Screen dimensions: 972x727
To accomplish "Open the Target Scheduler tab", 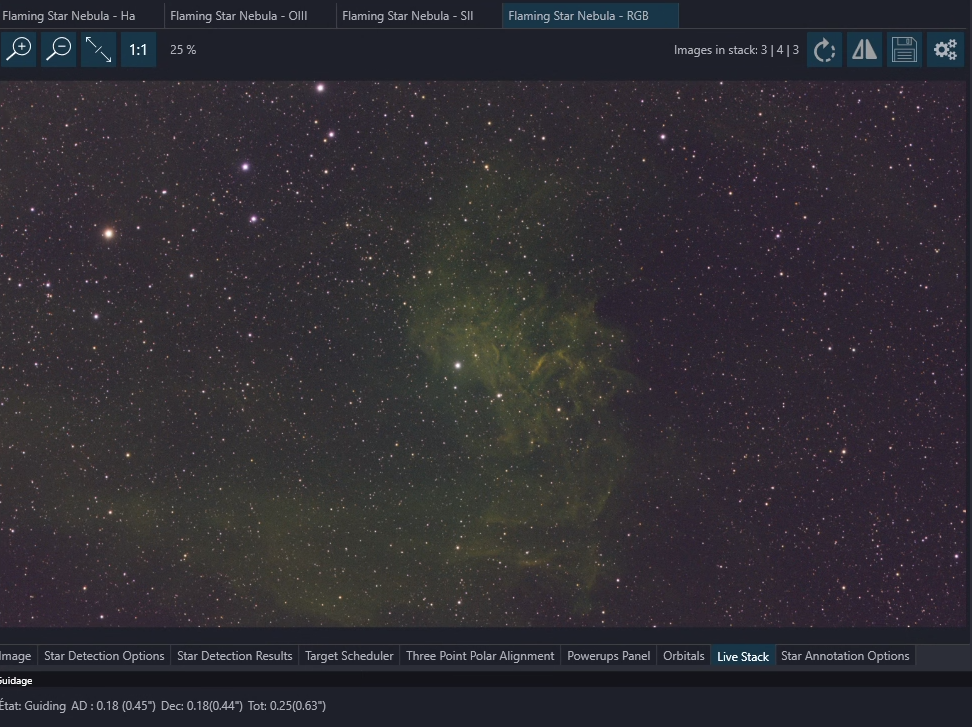I will pos(349,656).
